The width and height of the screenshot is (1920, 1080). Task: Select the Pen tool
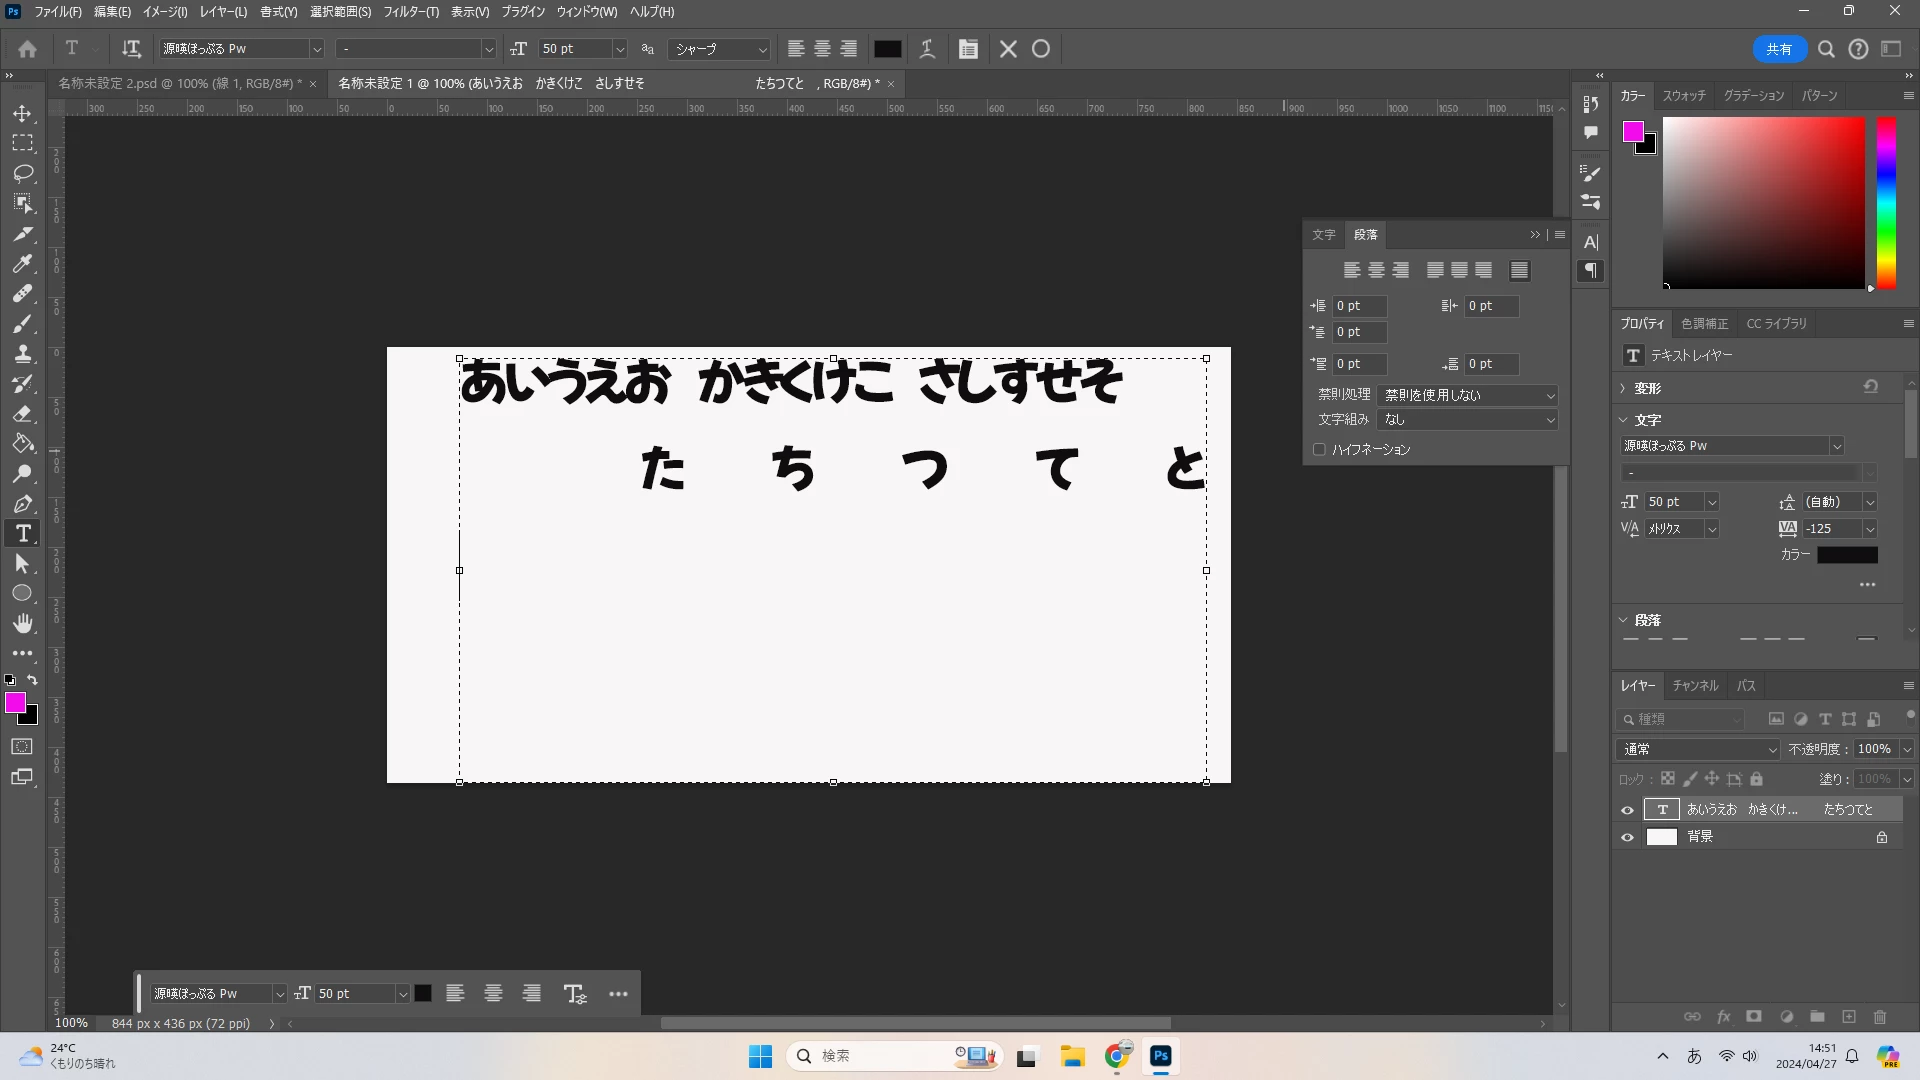[23, 504]
